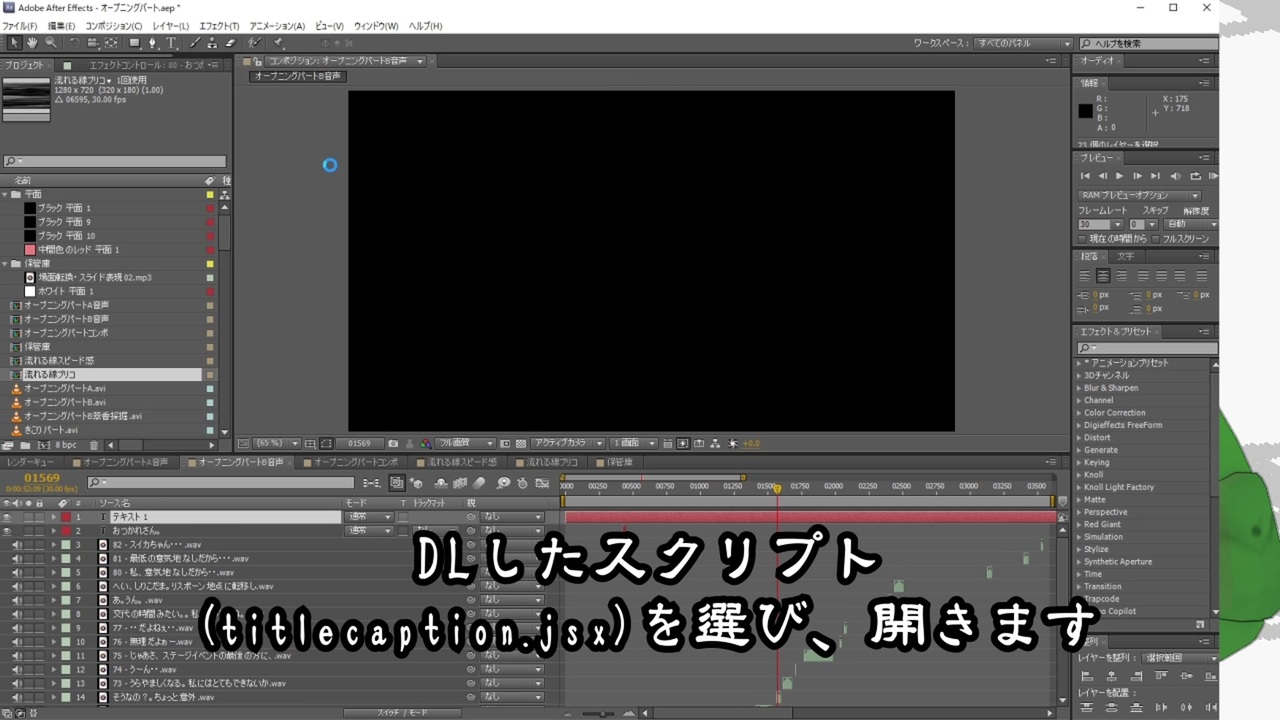Enable the 現在の時間から checkbox

(x=1083, y=239)
